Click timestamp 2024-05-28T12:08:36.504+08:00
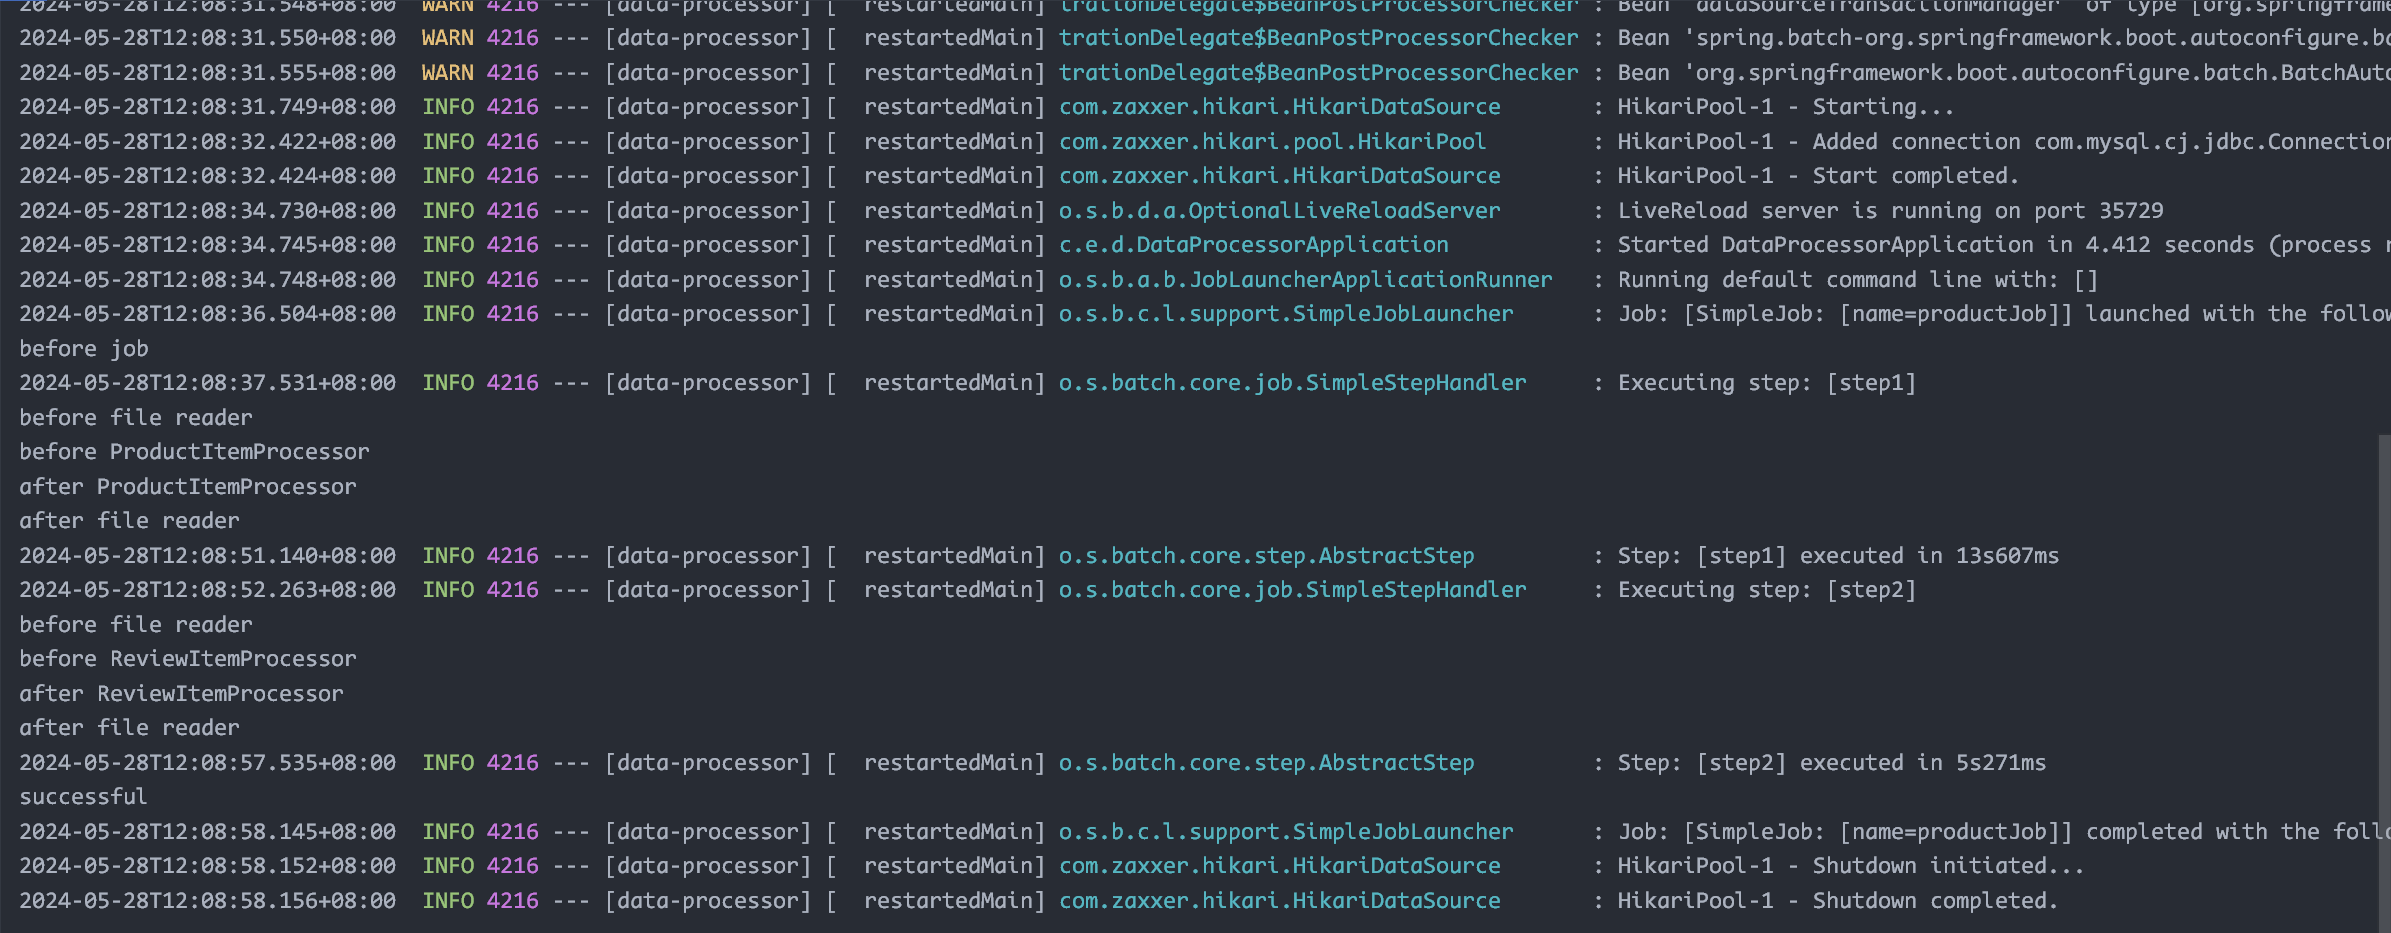This screenshot has width=2391, height=933. click(208, 314)
